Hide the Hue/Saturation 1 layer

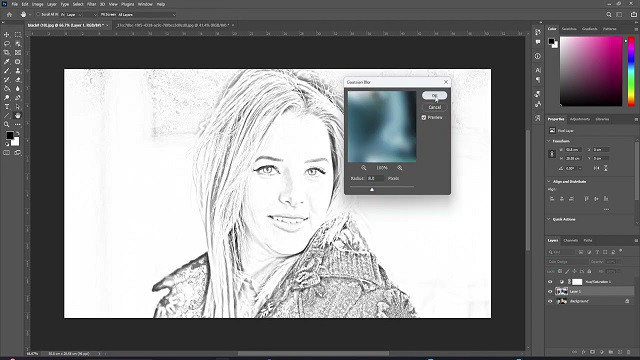[550, 282]
